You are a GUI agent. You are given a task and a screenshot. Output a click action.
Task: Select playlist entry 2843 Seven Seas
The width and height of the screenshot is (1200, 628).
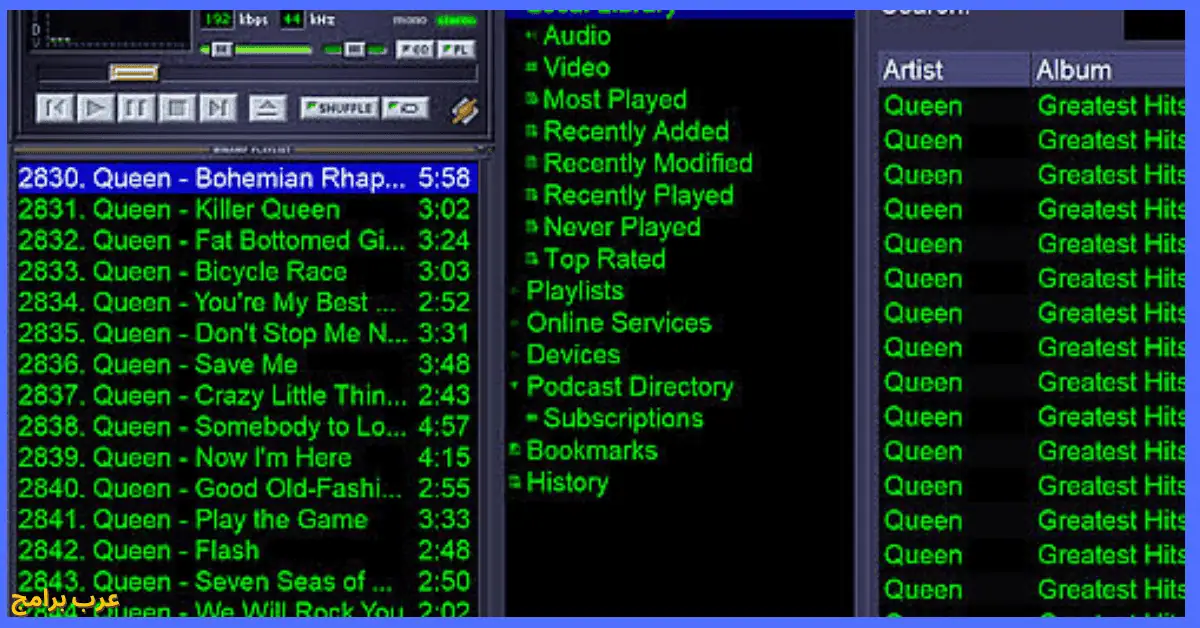tap(246, 582)
